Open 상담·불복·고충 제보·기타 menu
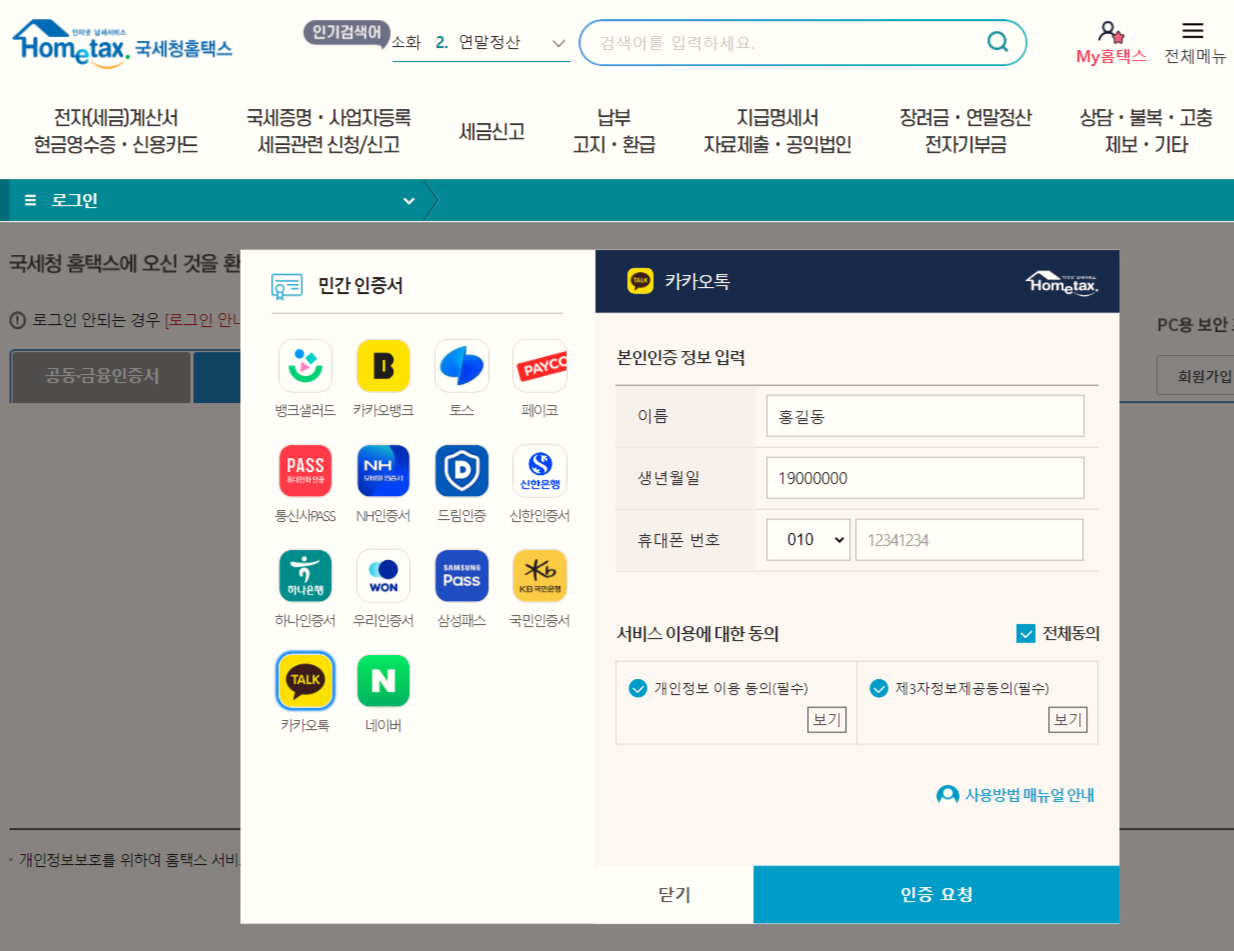This screenshot has width=1234, height=951. pos(1146,131)
